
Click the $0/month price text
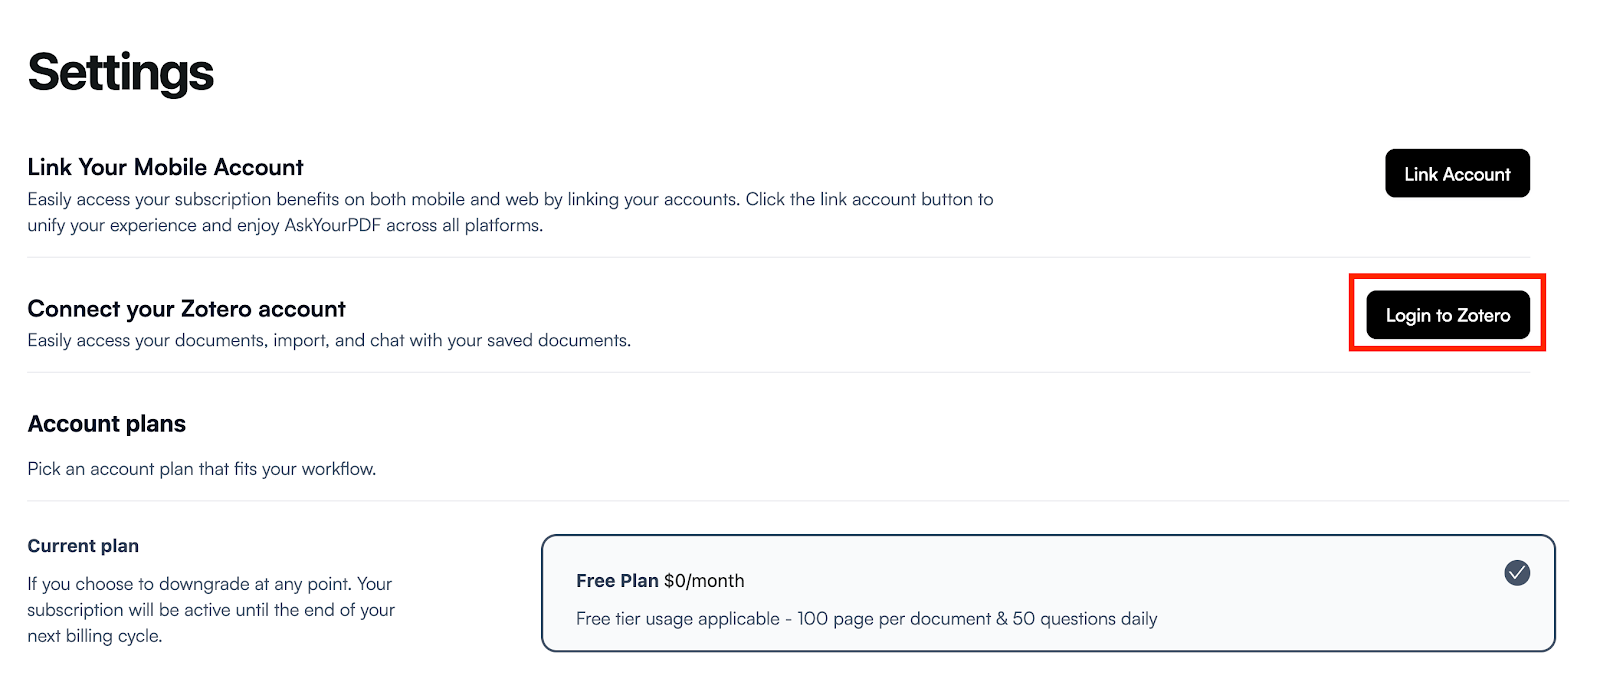coord(704,581)
